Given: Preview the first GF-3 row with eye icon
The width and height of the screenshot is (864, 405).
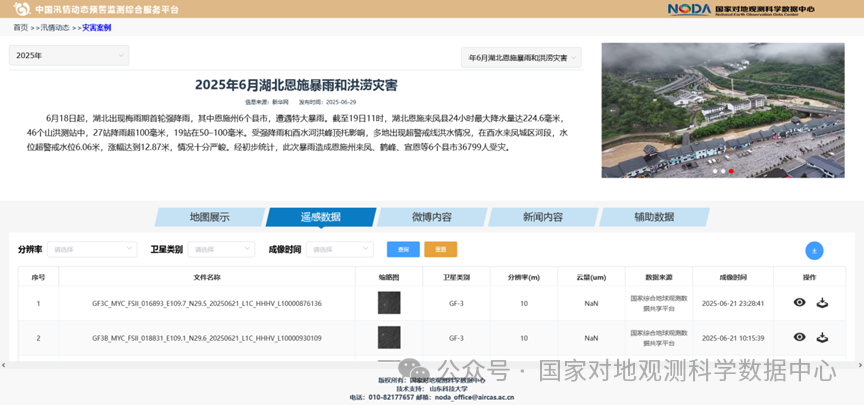Looking at the screenshot, I should (799, 303).
